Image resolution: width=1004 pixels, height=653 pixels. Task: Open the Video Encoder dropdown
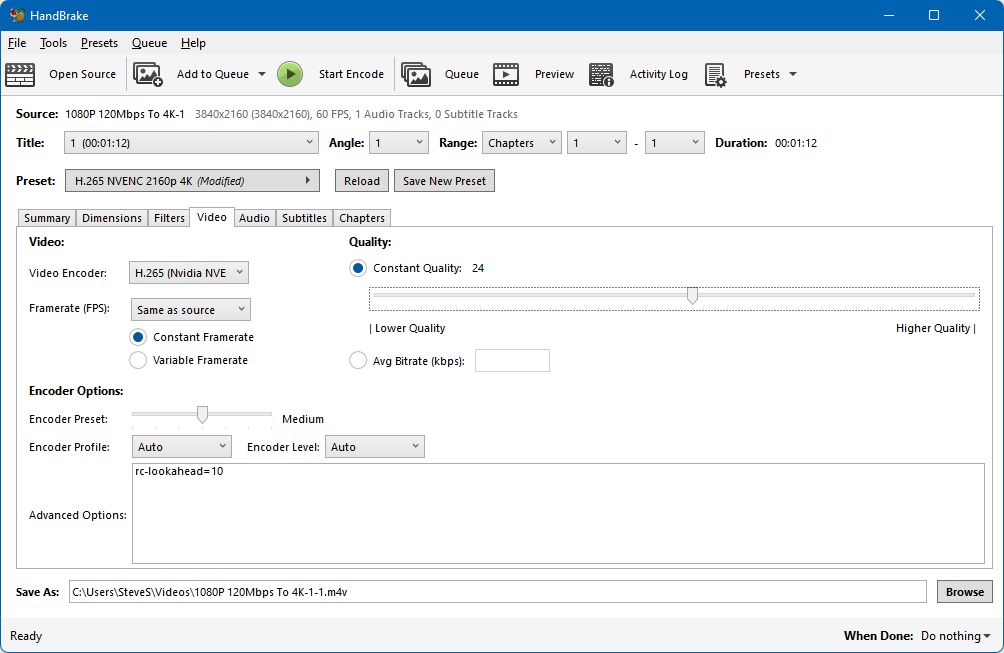point(189,273)
